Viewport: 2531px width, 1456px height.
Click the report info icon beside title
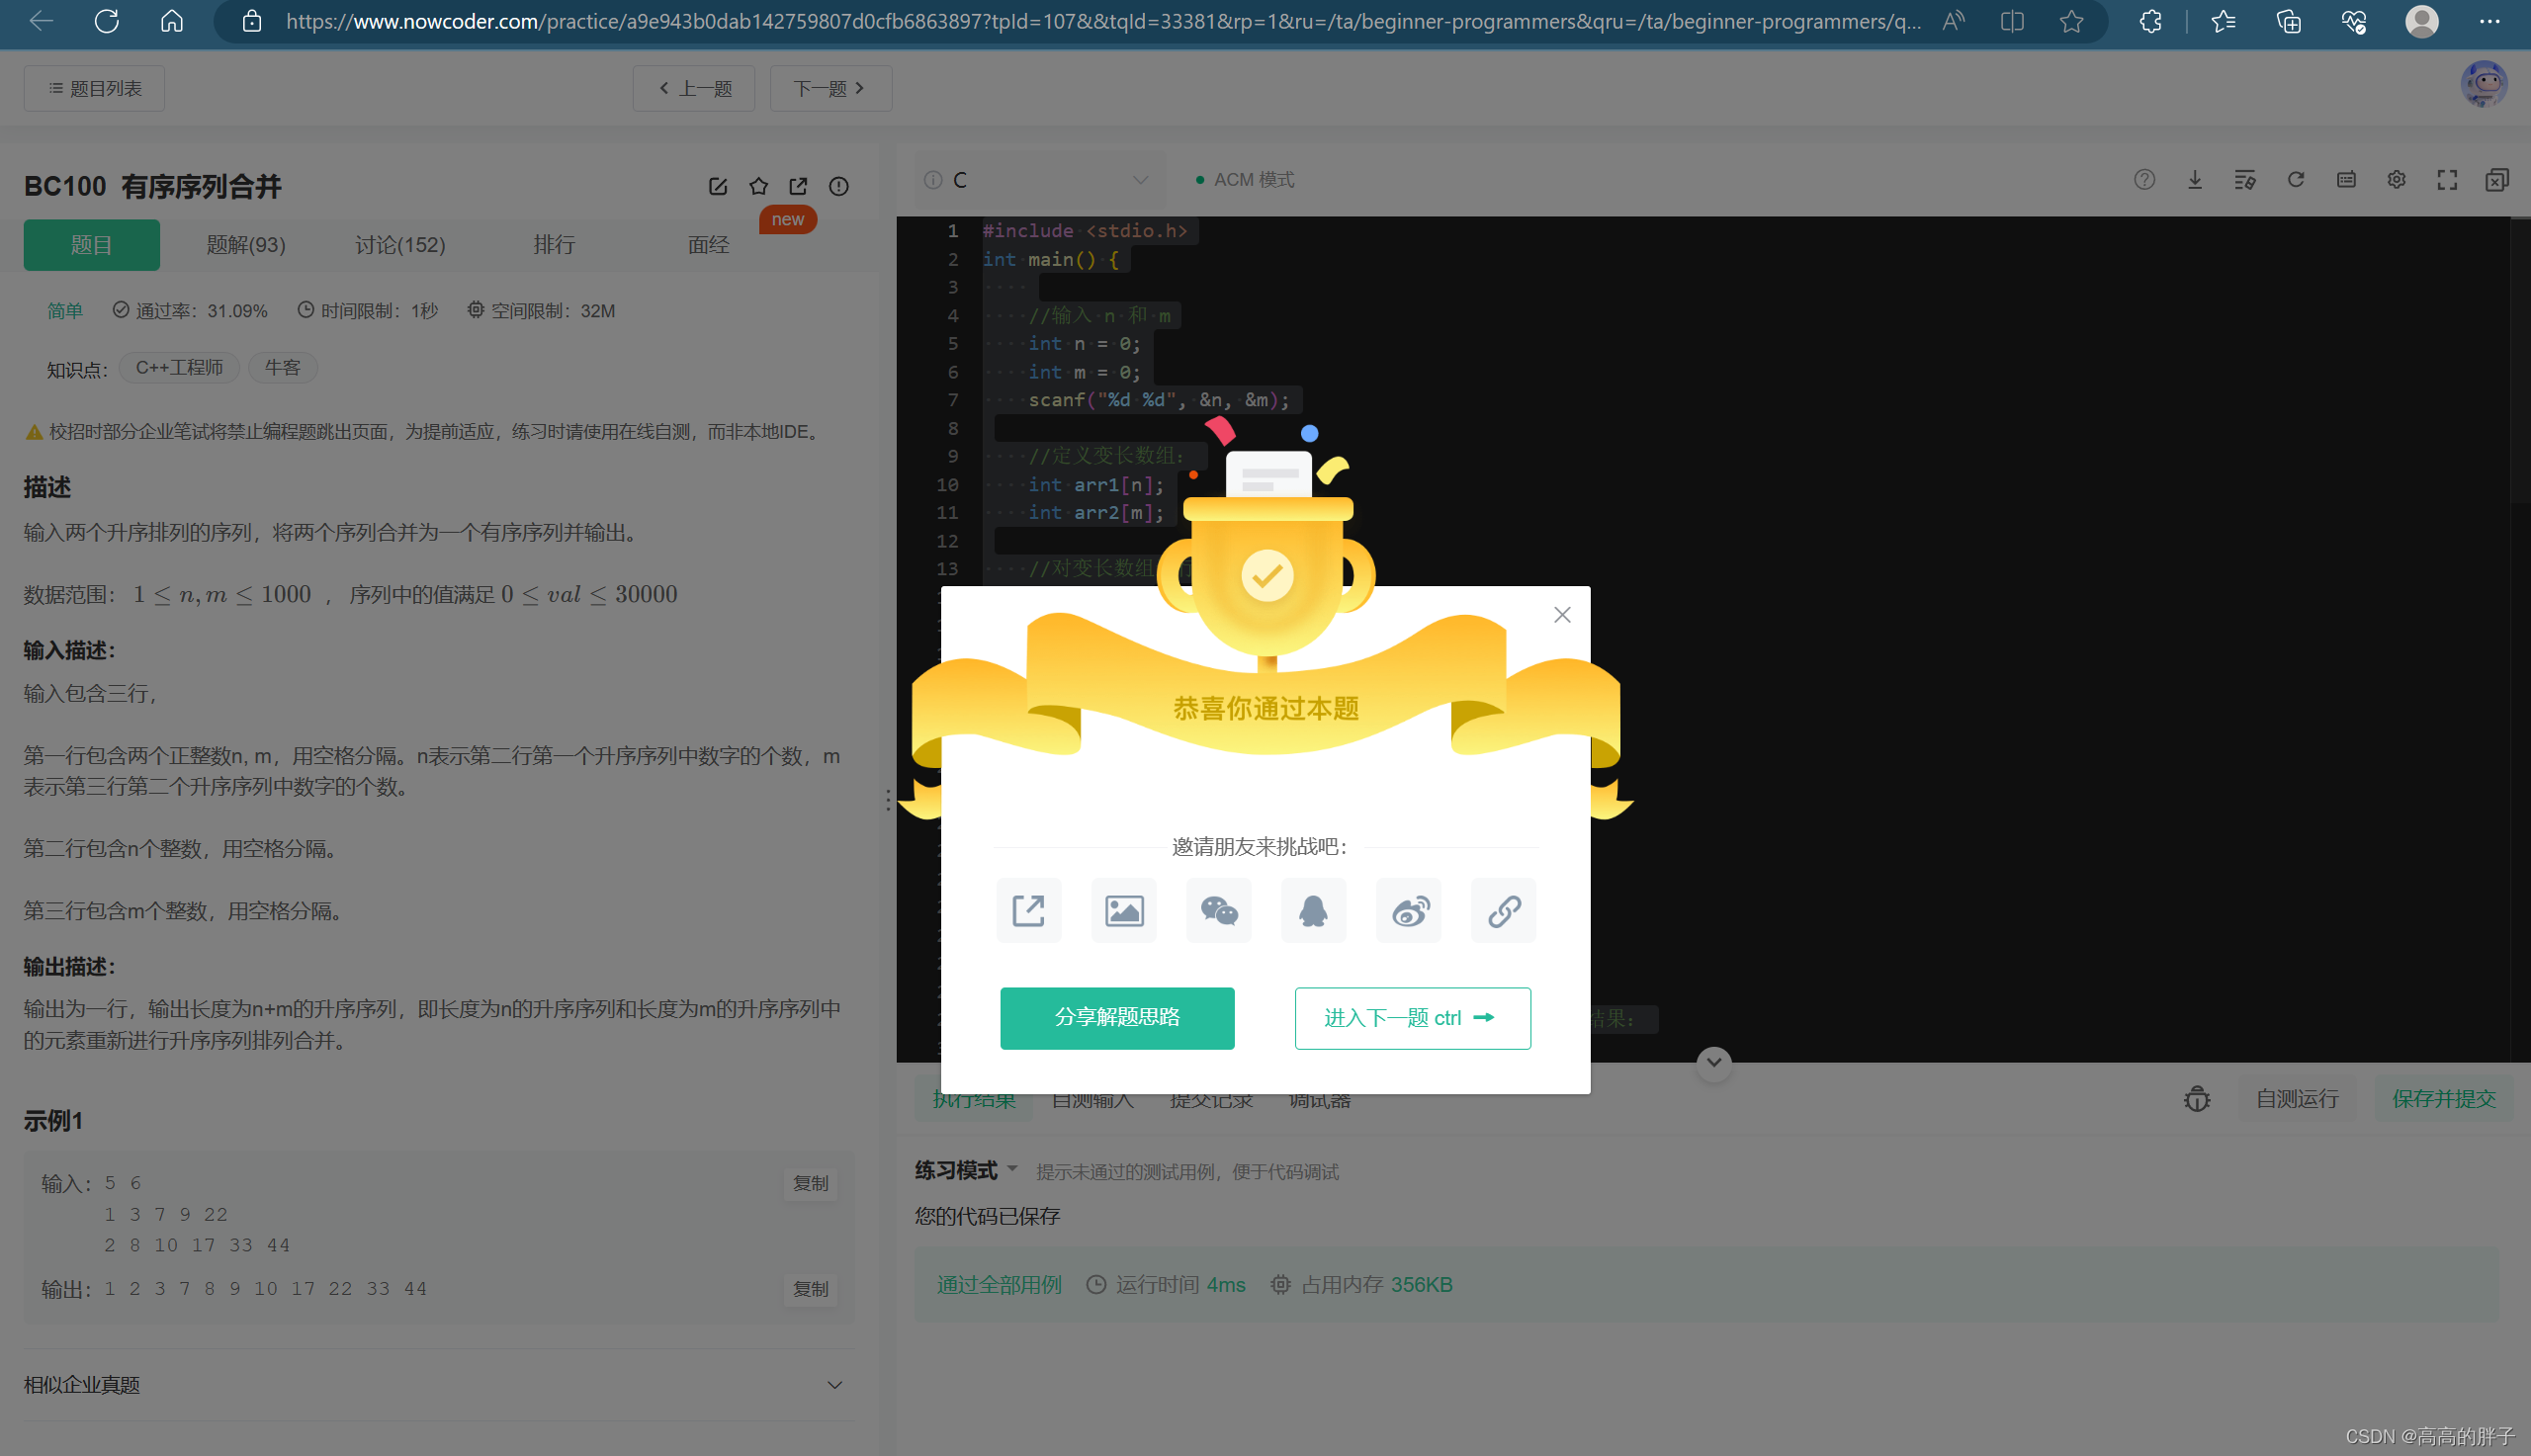[x=839, y=187]
